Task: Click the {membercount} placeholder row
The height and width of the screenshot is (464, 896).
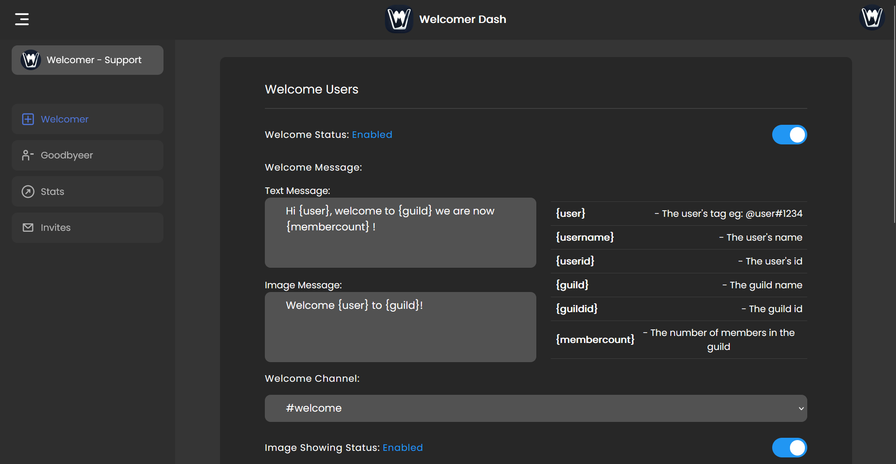Action: tap(679, 339)
